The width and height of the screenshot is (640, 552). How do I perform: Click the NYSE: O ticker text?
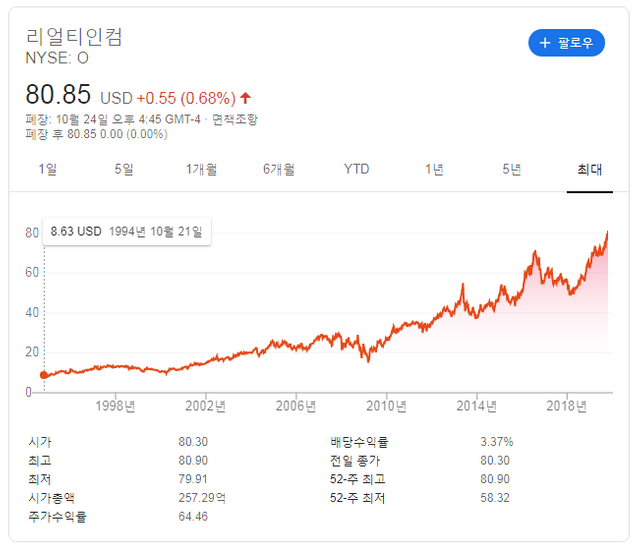[57, 58]
